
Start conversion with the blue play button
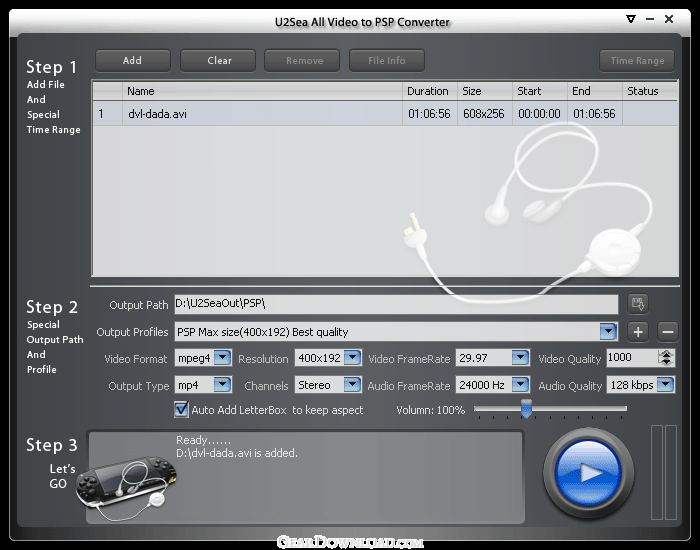[588, 473]
